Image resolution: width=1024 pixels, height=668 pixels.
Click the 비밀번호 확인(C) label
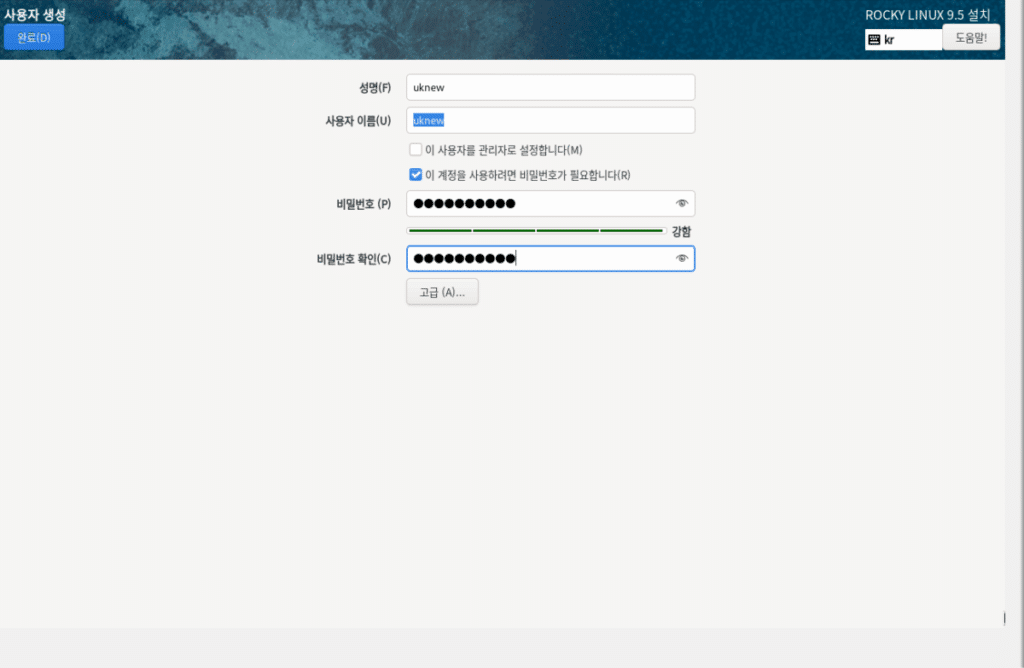[353, 259]
